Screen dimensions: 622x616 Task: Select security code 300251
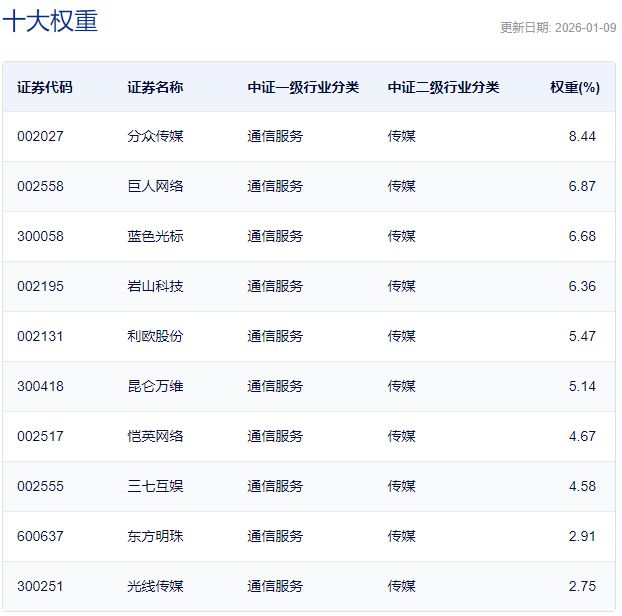pyautogui.click(x=40, y=586)
